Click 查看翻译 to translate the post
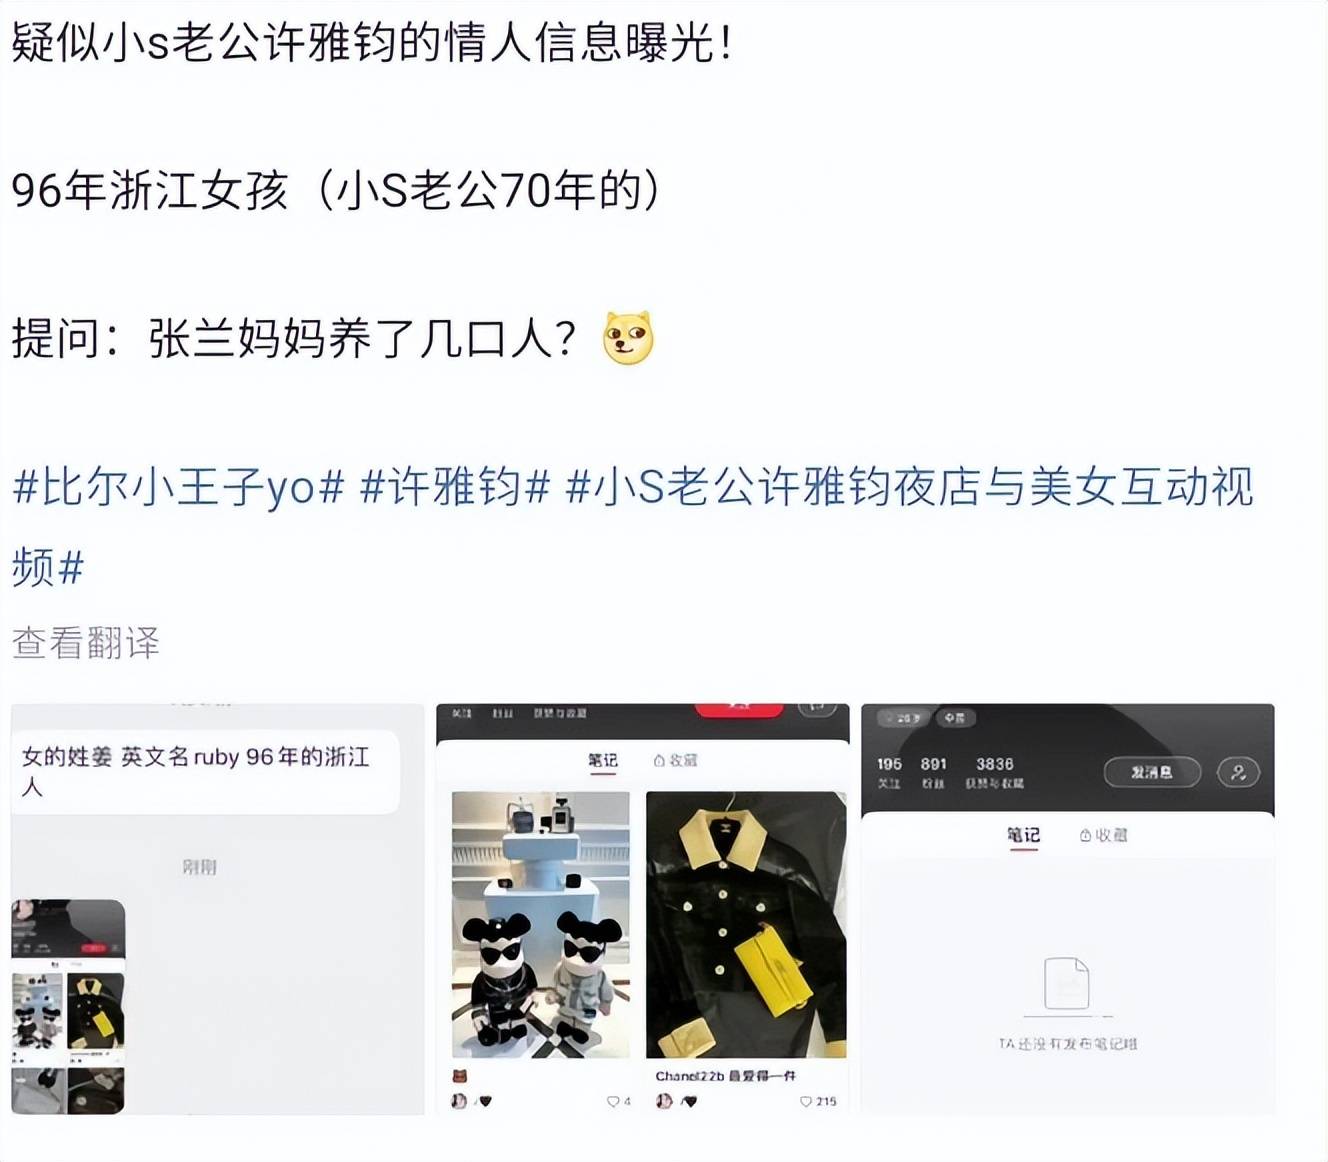 pos(86,643)
